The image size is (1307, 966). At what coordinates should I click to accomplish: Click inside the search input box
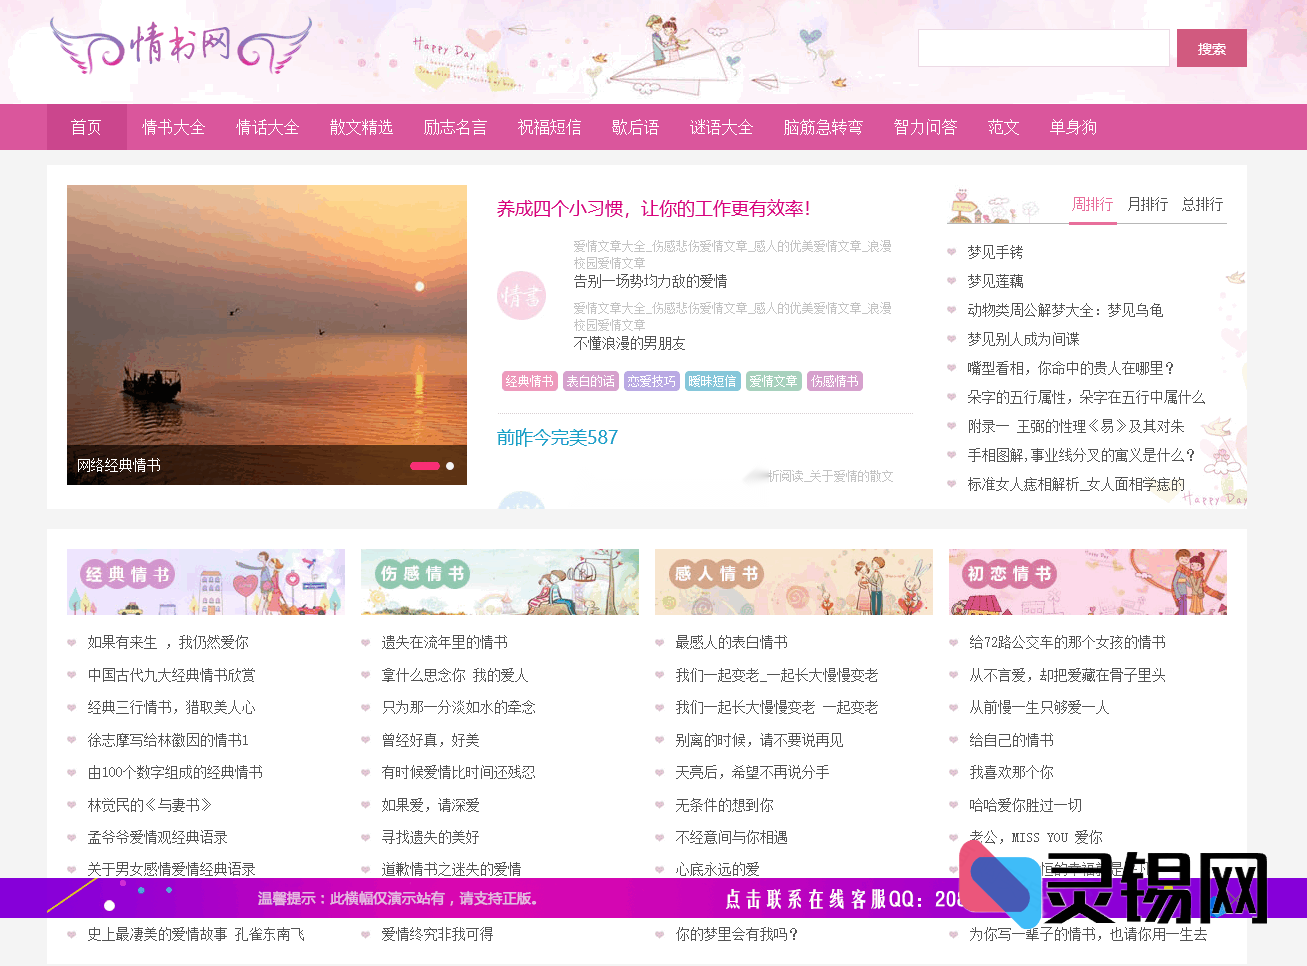point(1043,47)
